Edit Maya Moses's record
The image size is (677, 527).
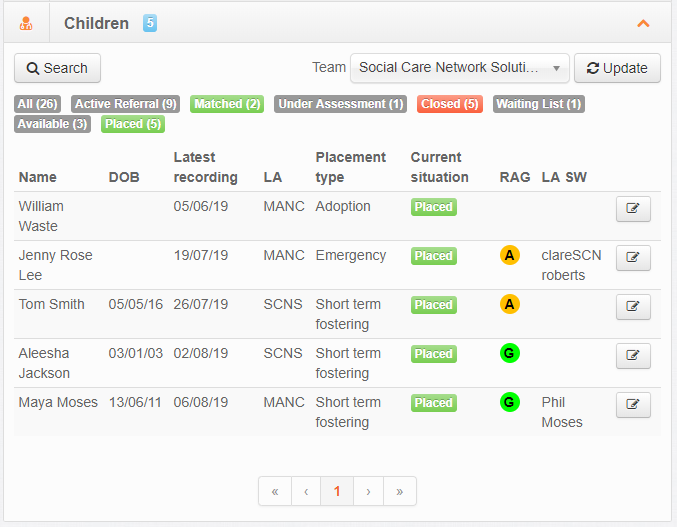633,405
